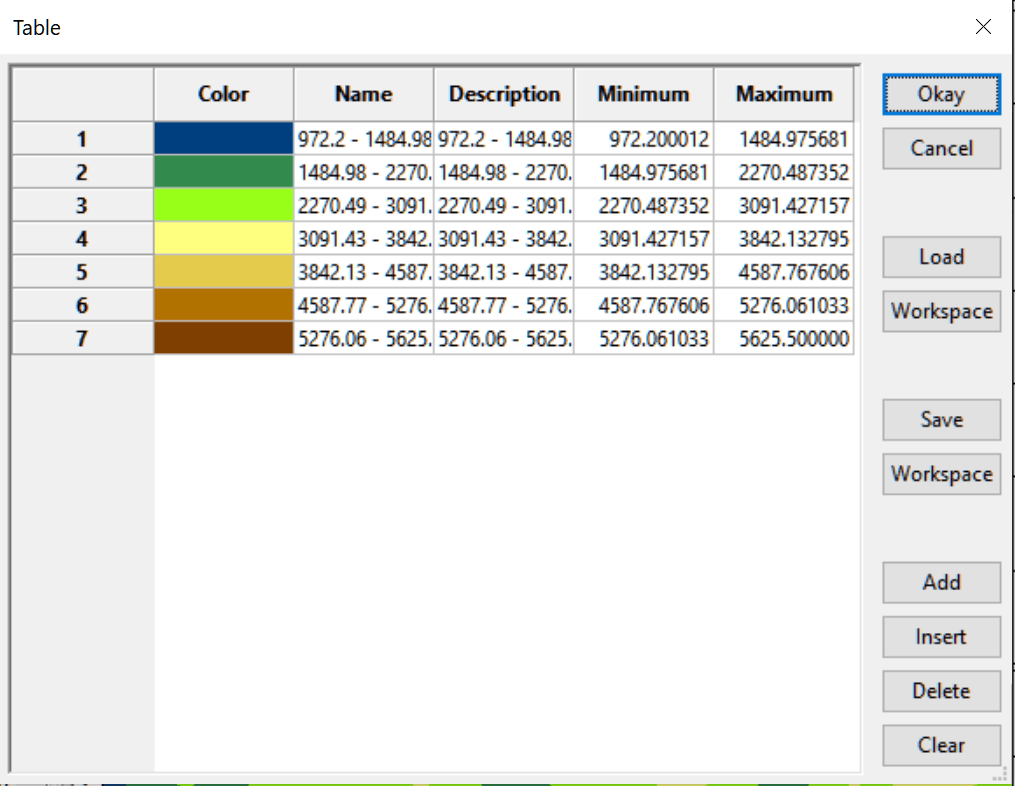Select the dark brown swatch in row 7

[x=223, y=338]
